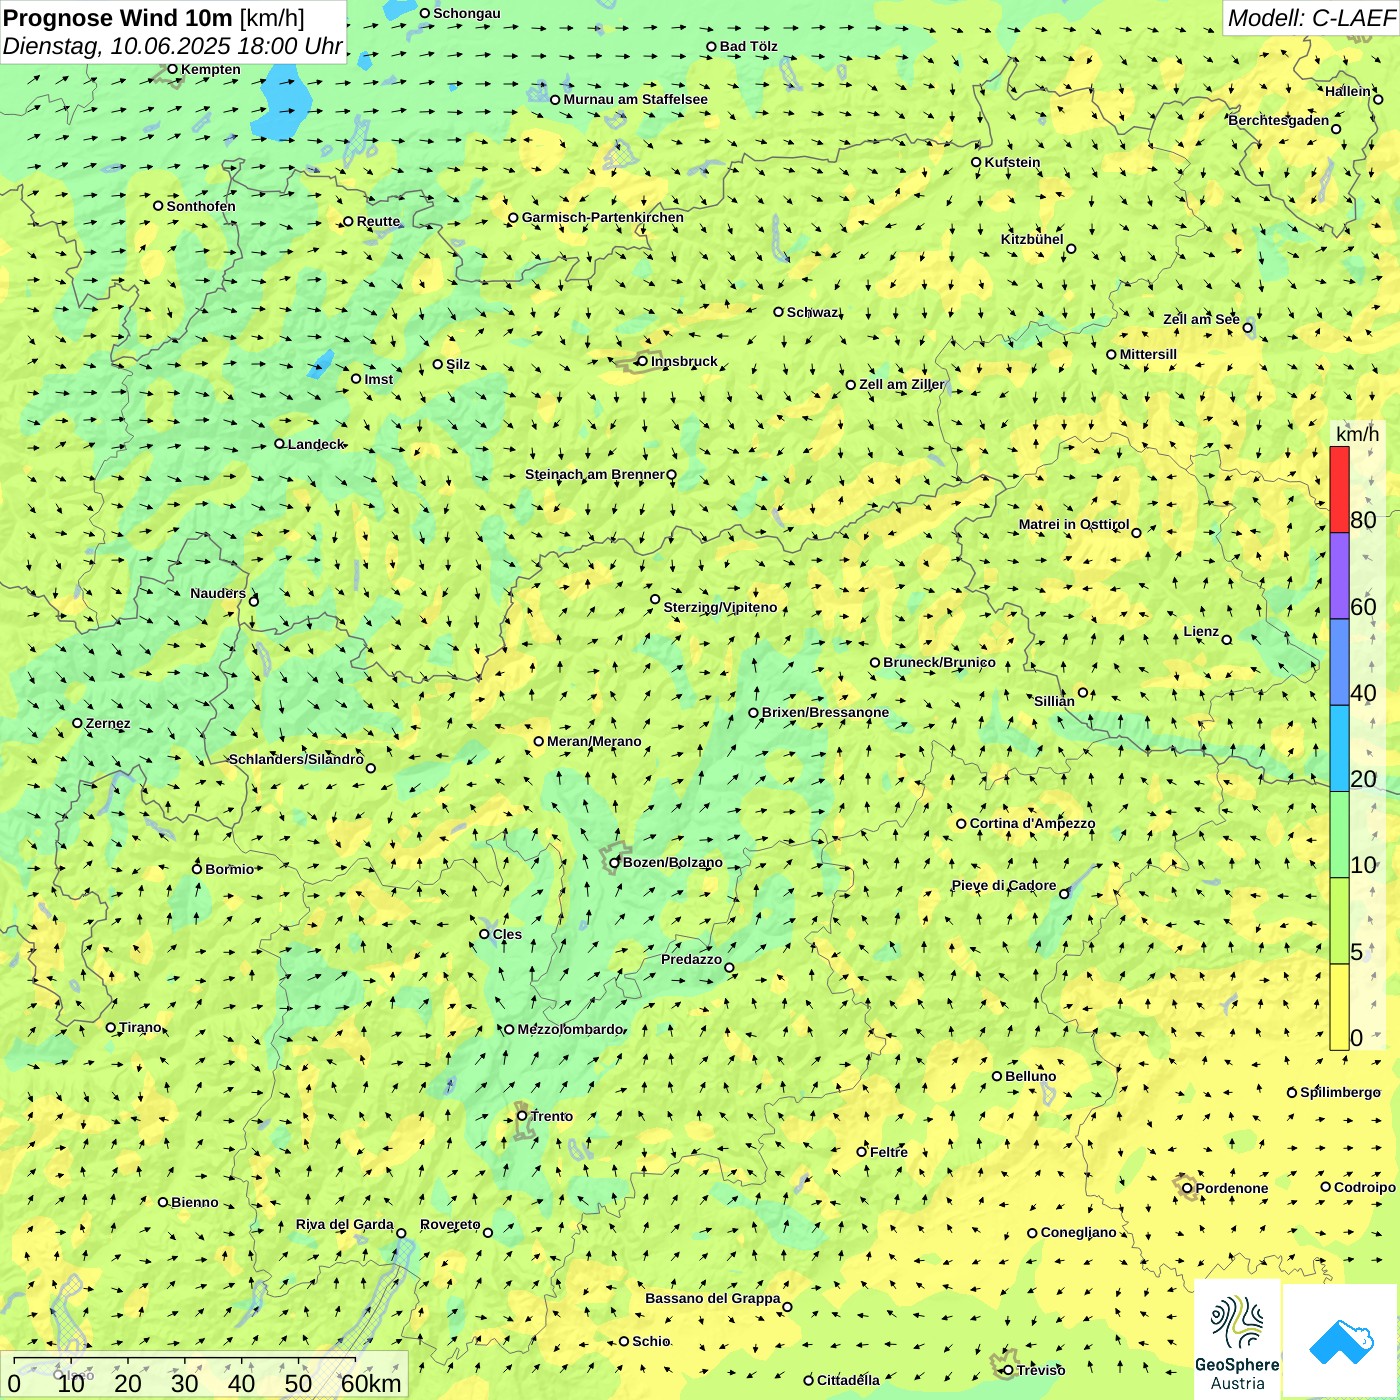Click the green legend segment between 10 and 20

click(1339, 835)
